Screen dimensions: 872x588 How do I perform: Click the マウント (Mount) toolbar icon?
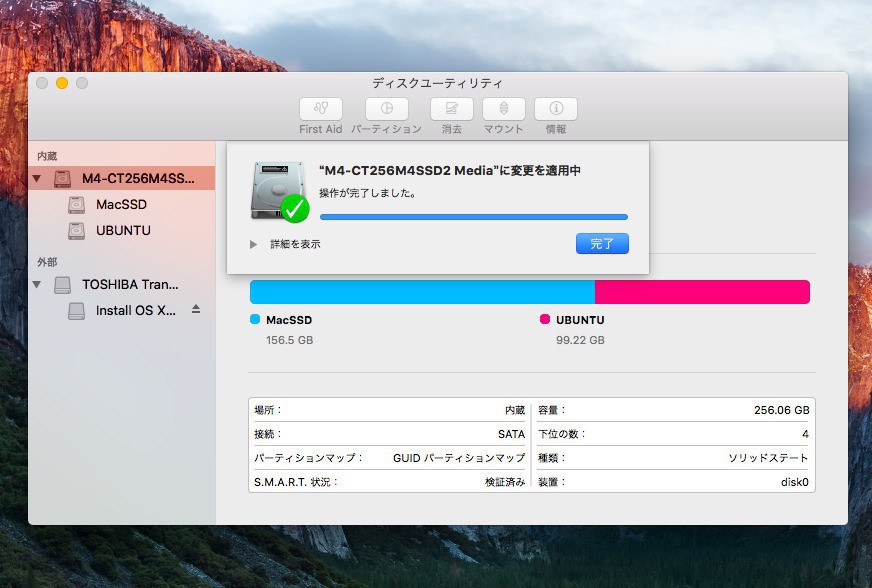pyautogui.click(x=503, y=109)
